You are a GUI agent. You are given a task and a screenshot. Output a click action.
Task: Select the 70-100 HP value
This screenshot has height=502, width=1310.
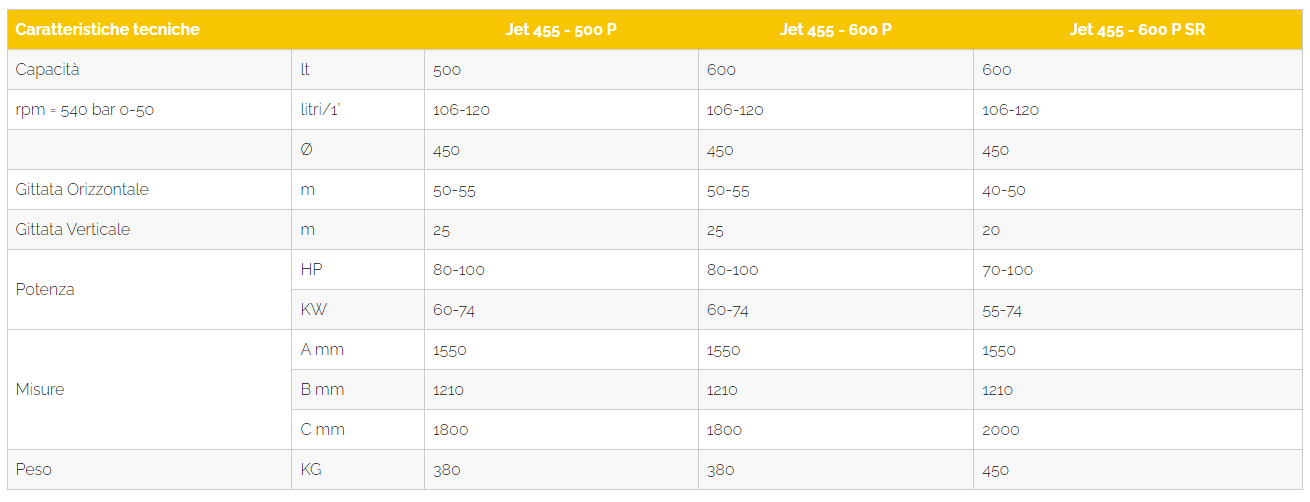point(1008,270)
